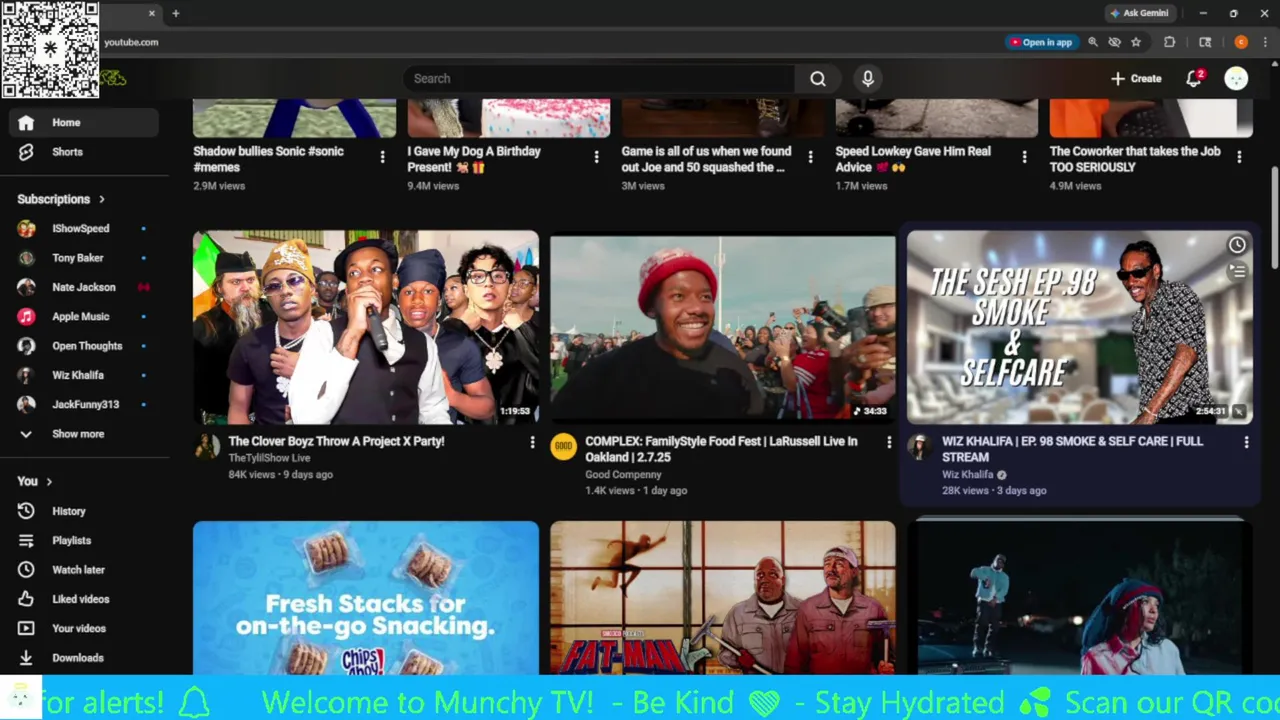Open options for The Coworker short

(1239, 157)
